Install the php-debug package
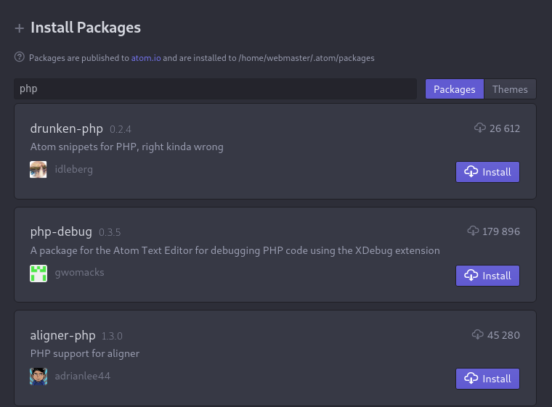Image resolution: width=552 pixels, height=407 pixels. tap(487, 276)
